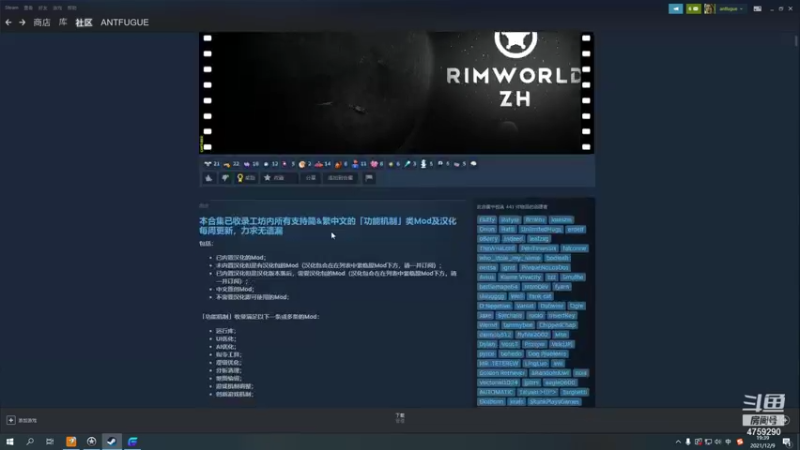The image size is (800, 450).
Task: Go forward with the right arrow
Action: [22, 22]
